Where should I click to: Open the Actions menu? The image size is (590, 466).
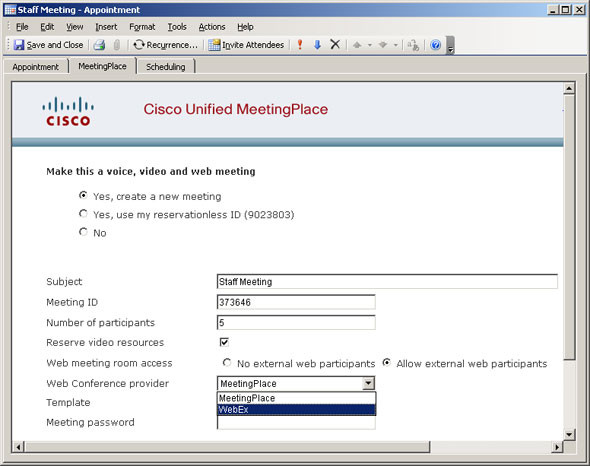(x=212, y=27)
